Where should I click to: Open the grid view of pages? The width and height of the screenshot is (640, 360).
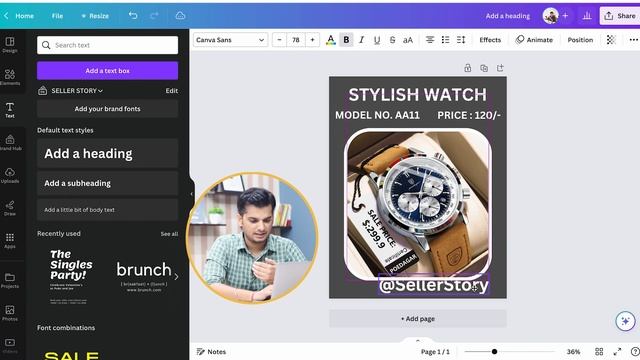(599, 351)
